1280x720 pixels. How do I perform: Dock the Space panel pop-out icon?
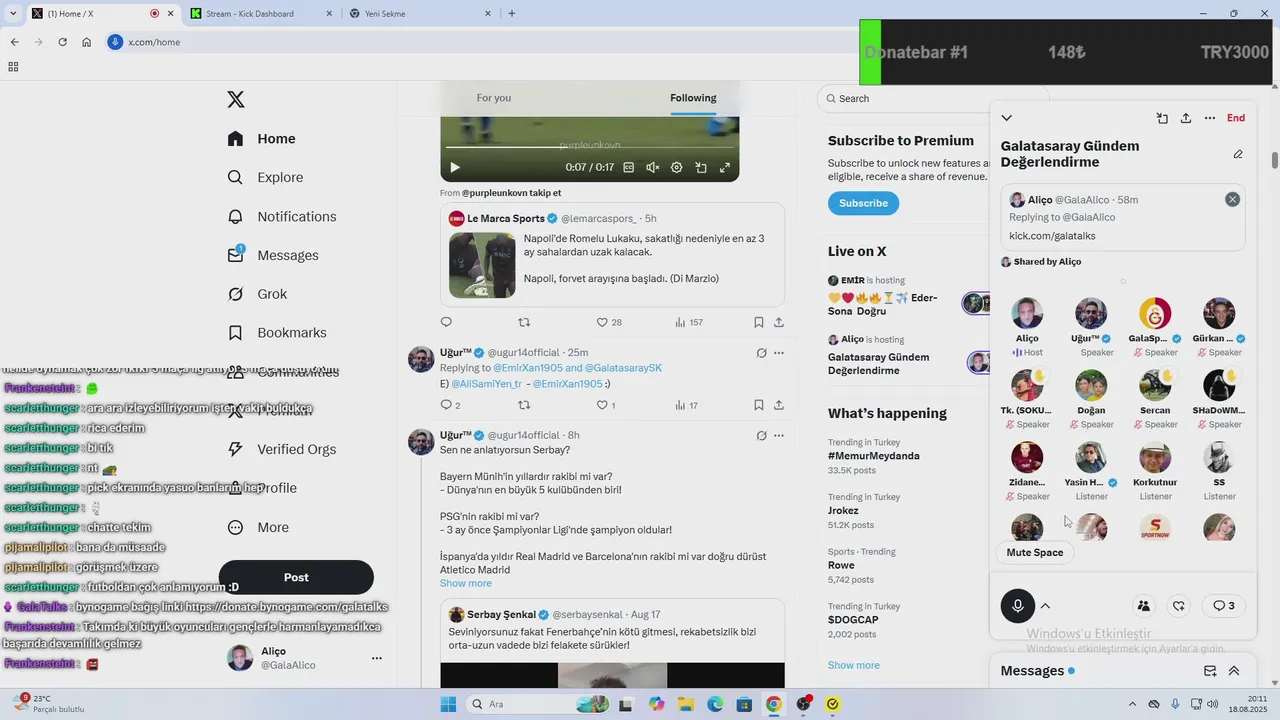(1162, 118)
